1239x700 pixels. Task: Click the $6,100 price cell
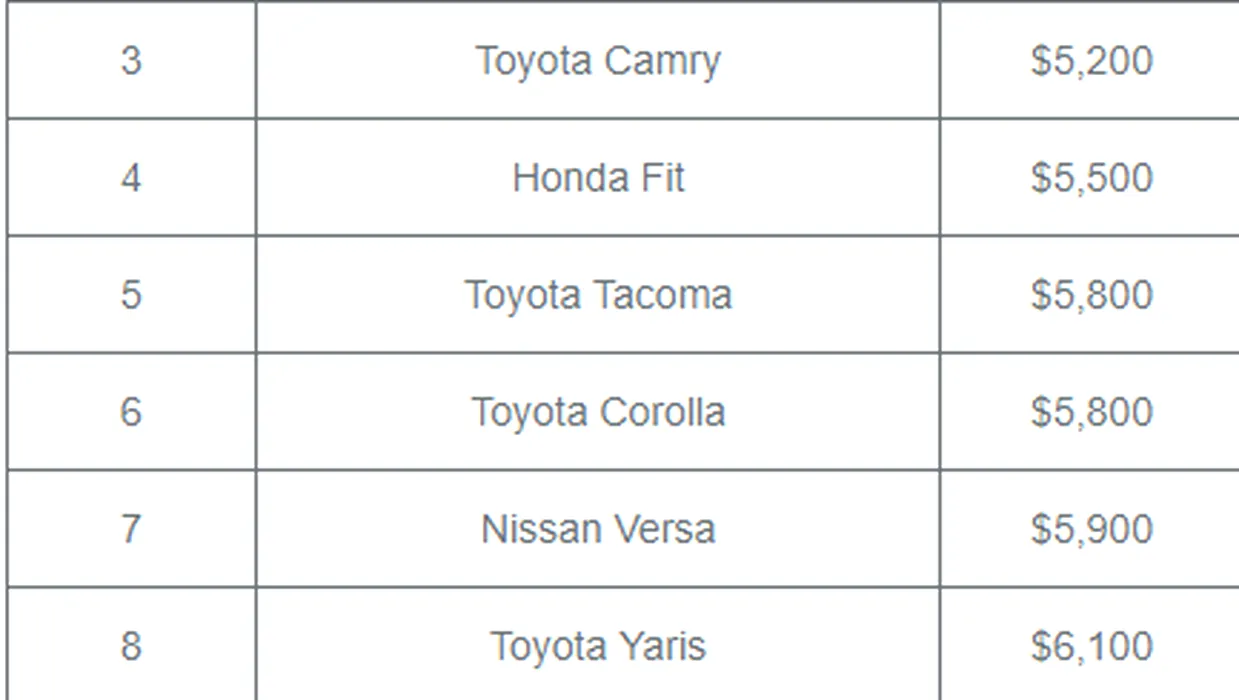tap(1090, 644)
